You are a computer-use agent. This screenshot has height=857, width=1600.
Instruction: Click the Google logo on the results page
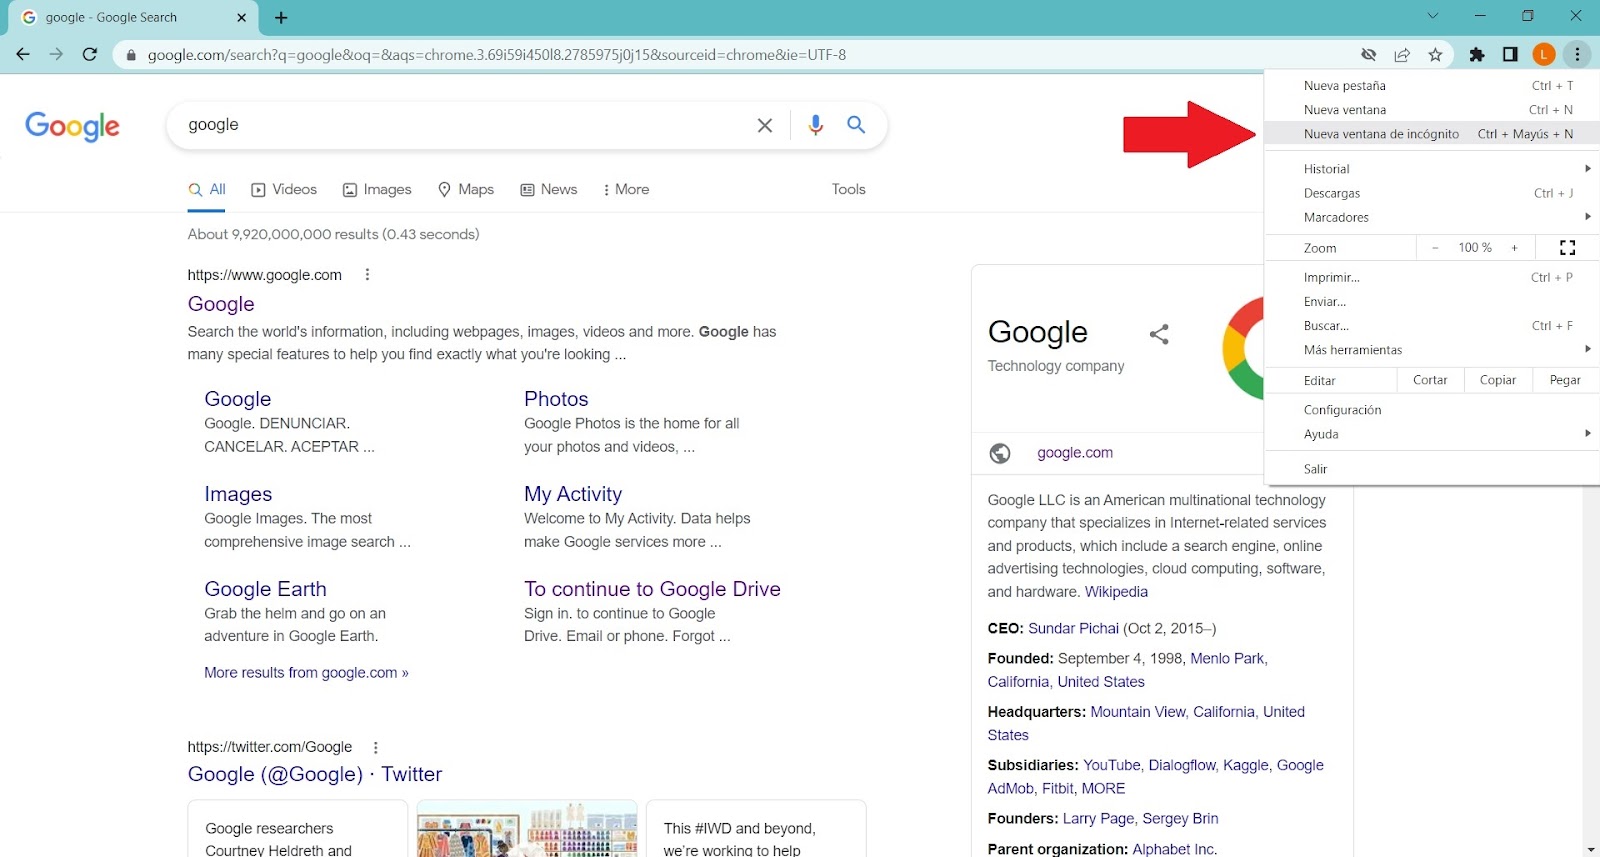(72, 127)
